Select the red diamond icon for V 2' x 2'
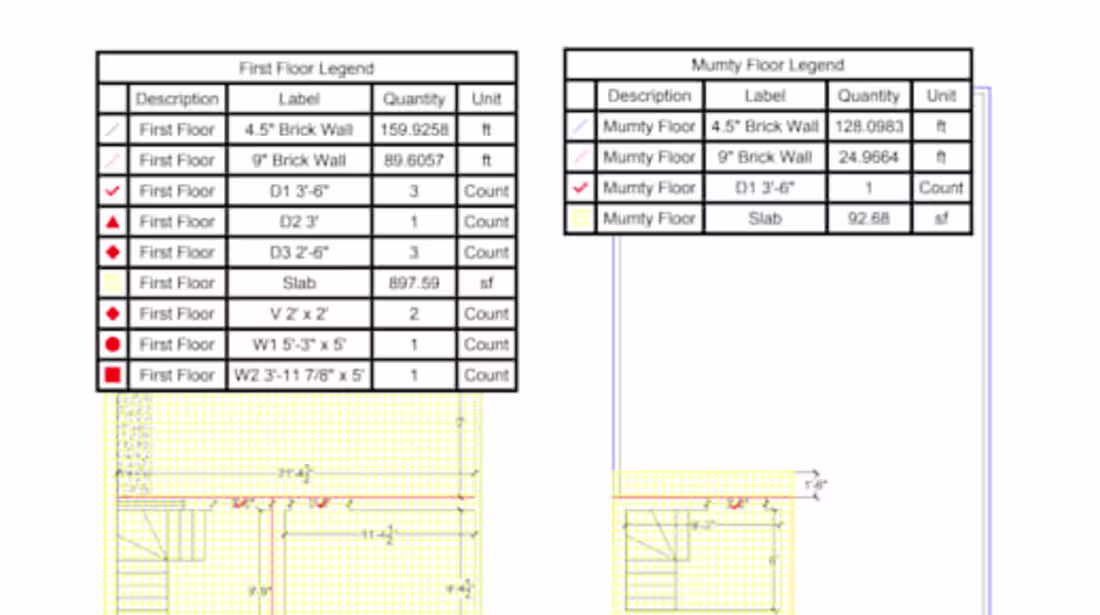The image size is (1100, 615). 113,313
